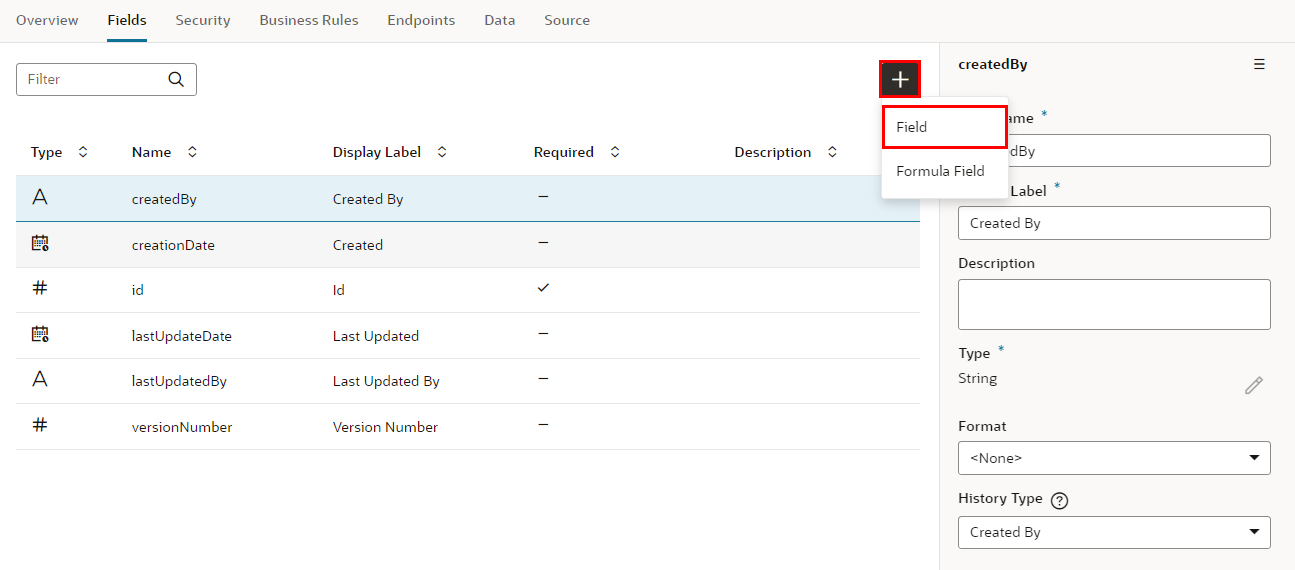The height and width of the screenshot is (570, 1295).
Task: Select the versionNumber row
Action: tap(182, 427)
